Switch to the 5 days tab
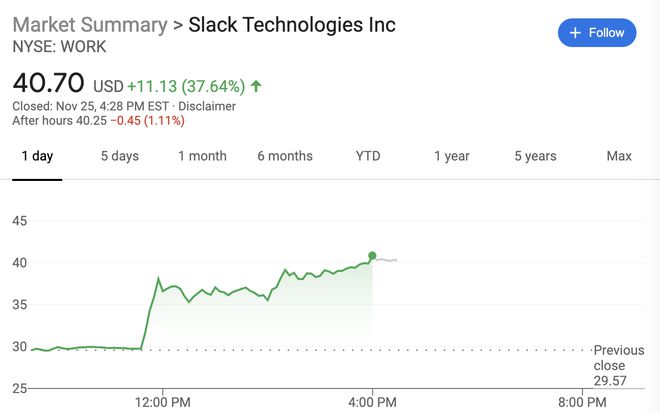The height and width of the screenshot is (413, 660). click(x=120, y=156)
